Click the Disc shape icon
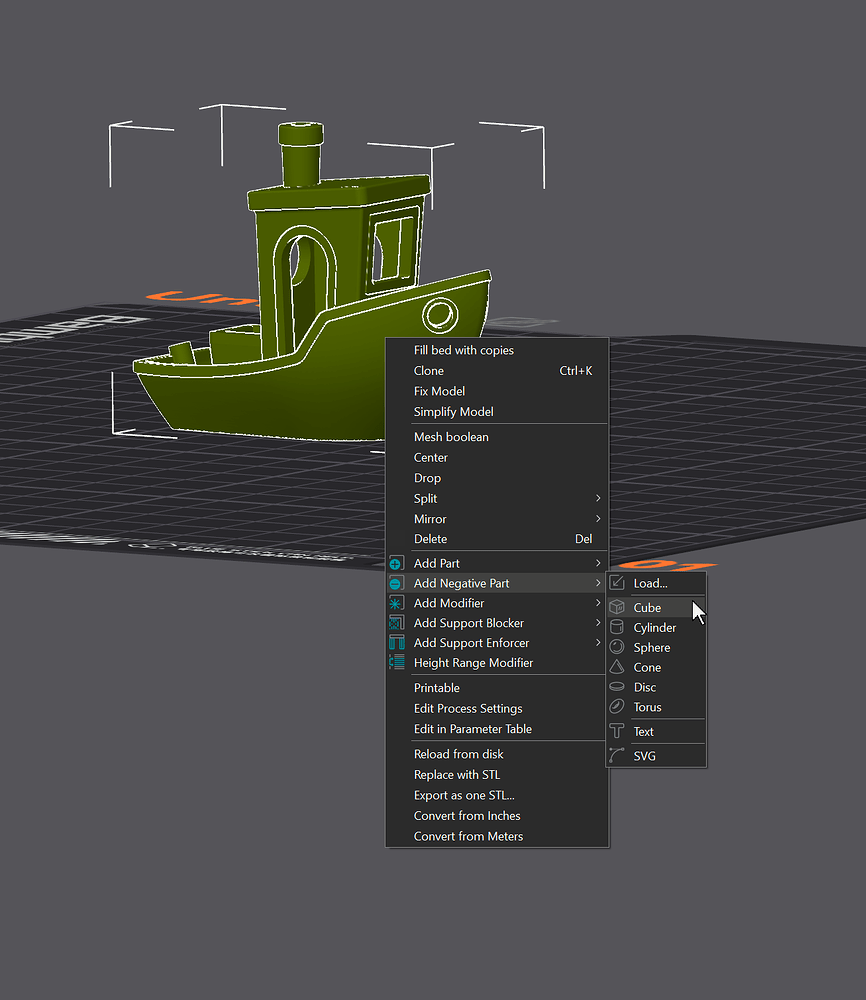This screenshot has height=1000, width=866. [617, 686]
